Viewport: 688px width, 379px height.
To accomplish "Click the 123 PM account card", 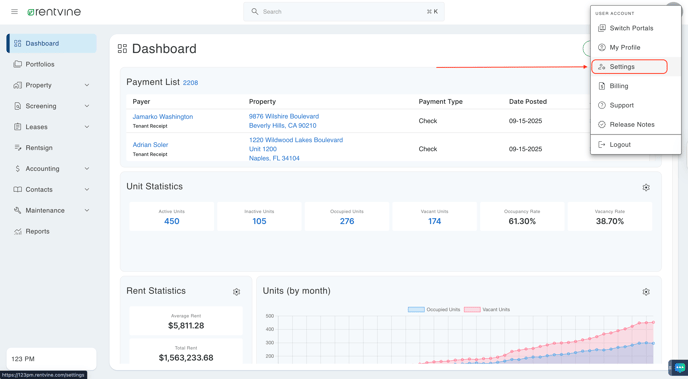I will coord(51,359).
